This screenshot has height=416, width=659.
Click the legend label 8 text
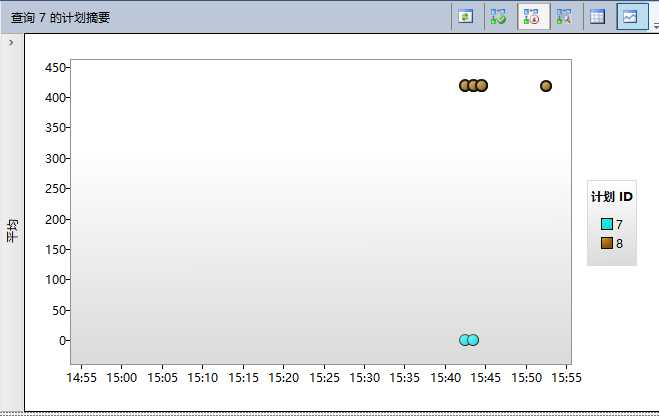pos(619,243)
